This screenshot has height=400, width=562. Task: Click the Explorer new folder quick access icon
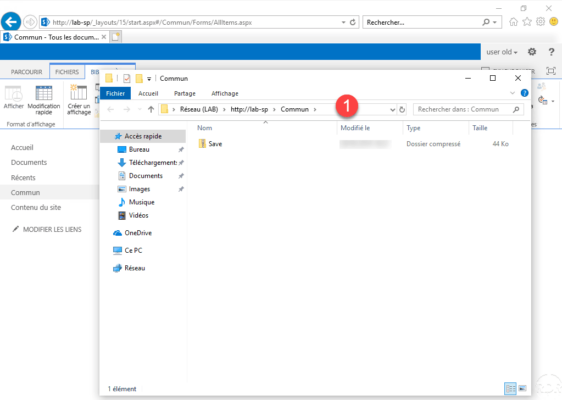tap(139, 78)
